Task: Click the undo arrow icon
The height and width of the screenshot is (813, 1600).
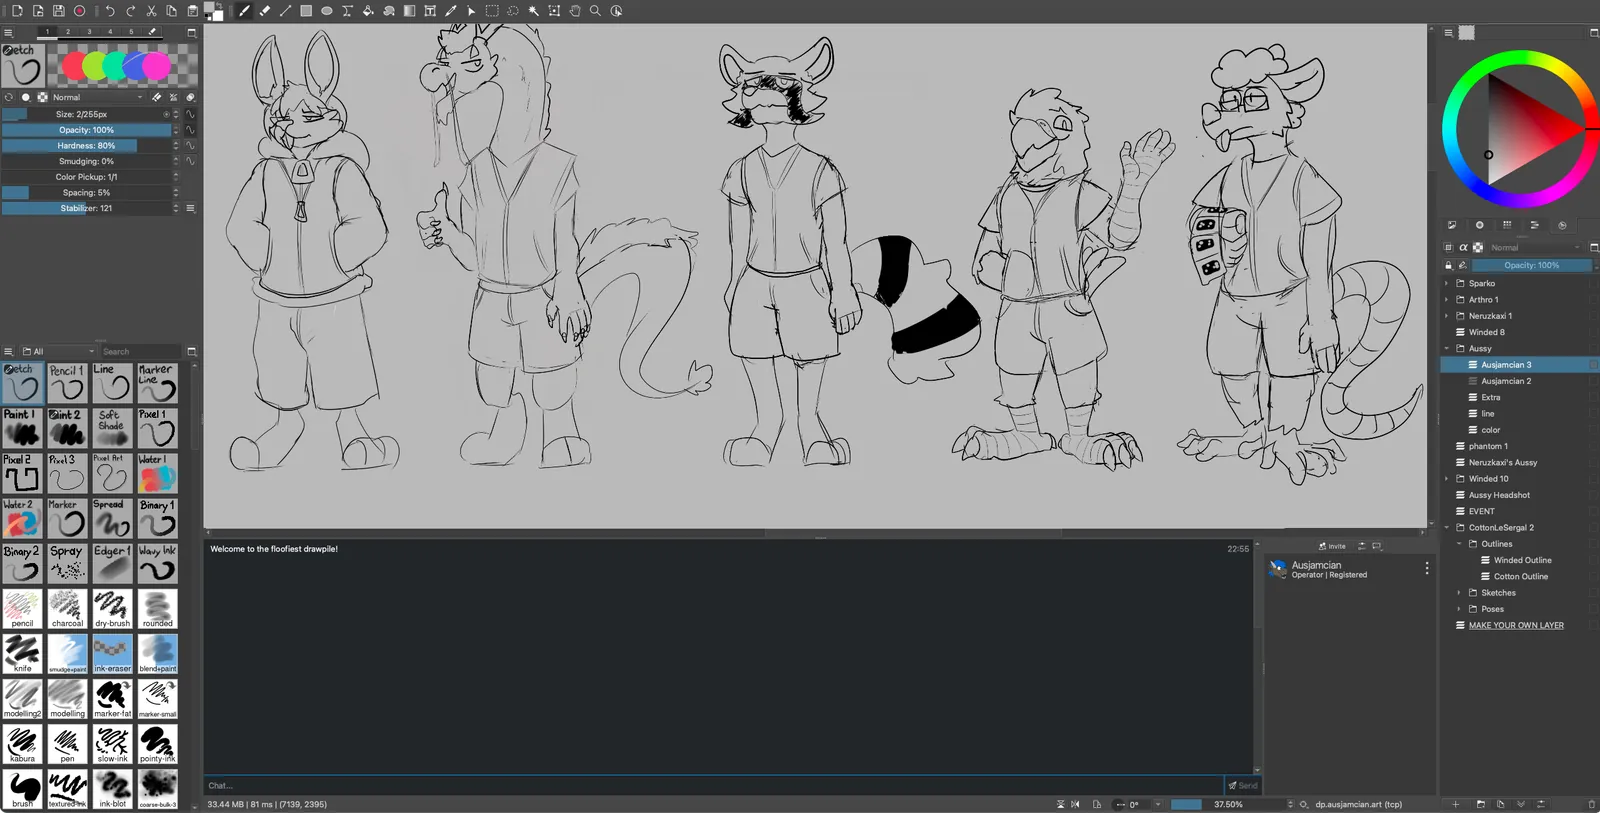Action: pyautogui.click(x=110, y=11)
